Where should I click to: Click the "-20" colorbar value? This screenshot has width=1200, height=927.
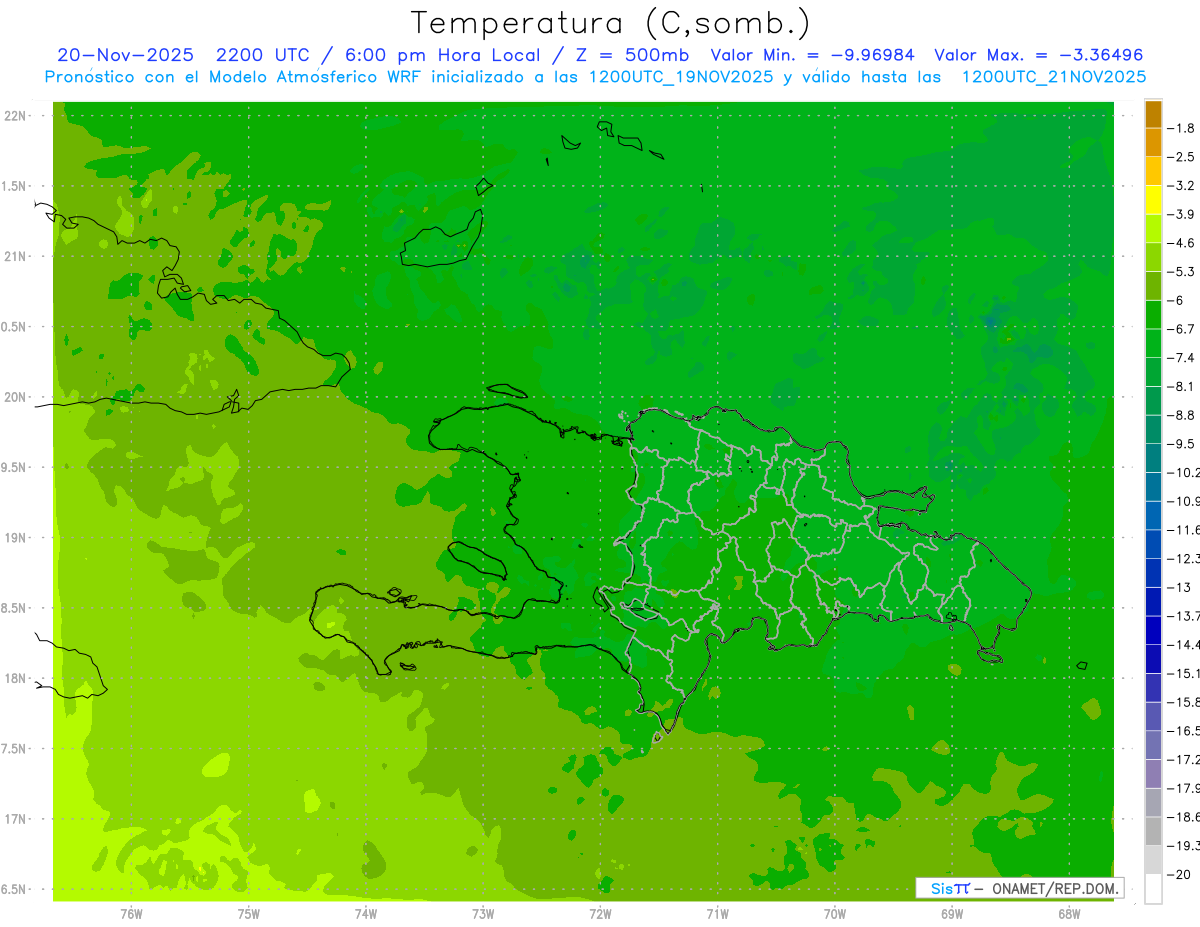(1179, 875)
